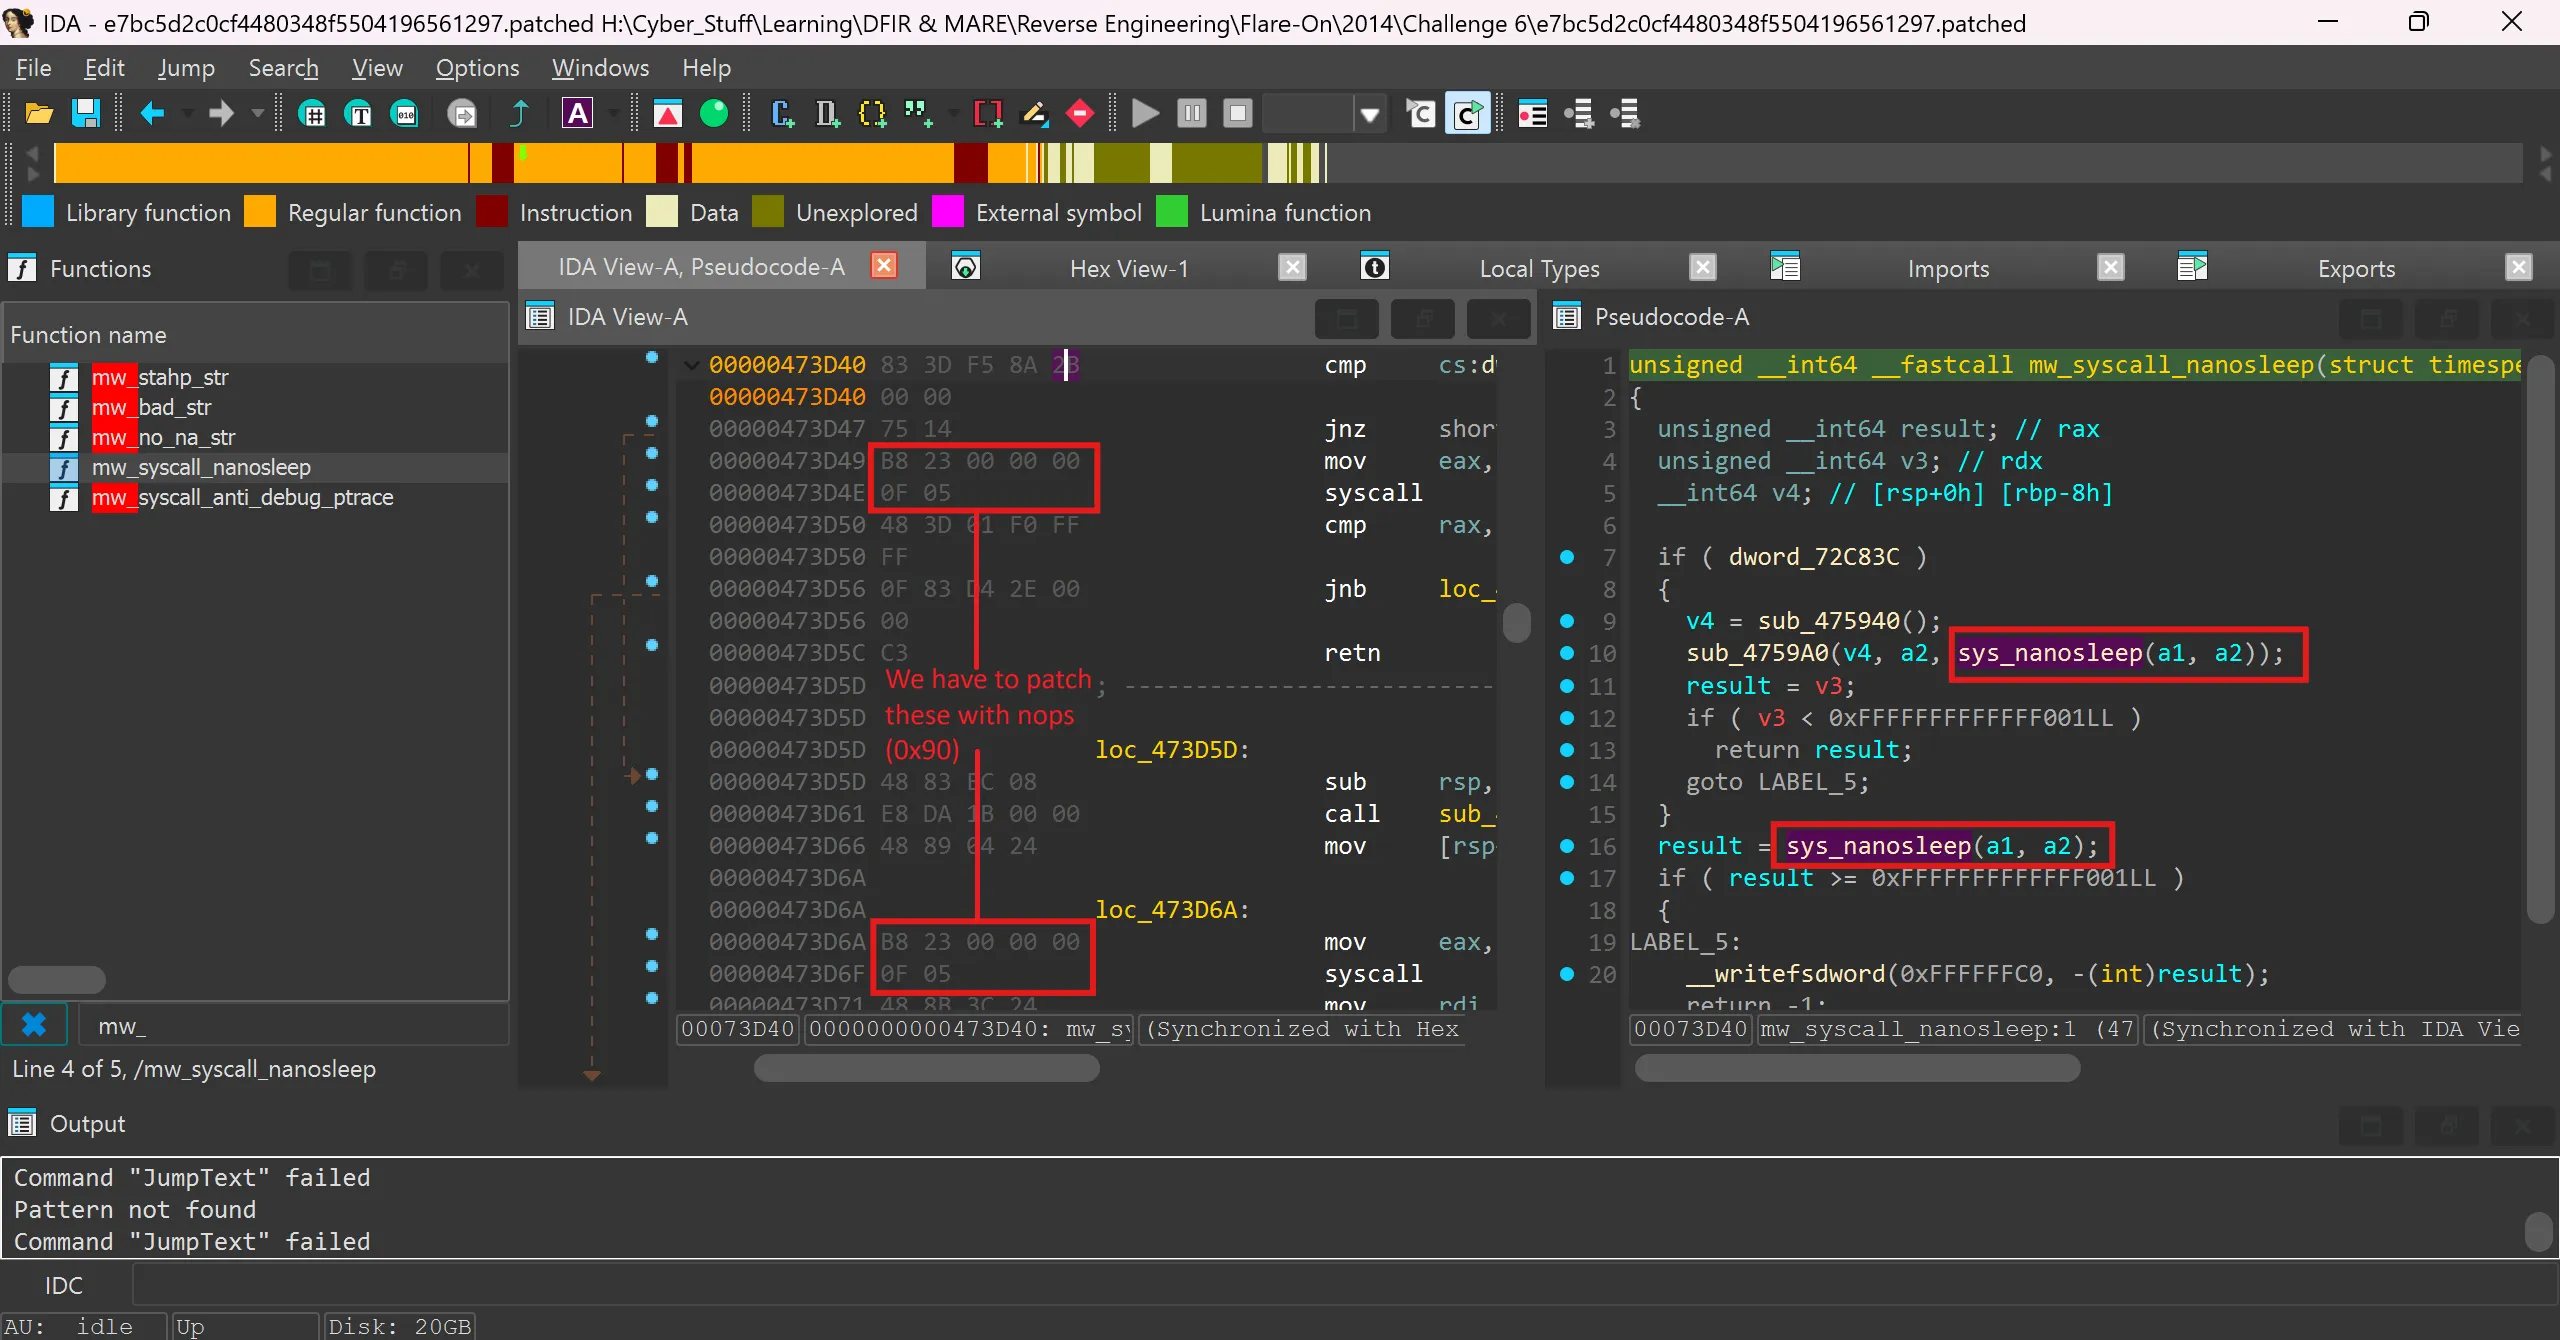Click the IDC command input field
2560x1340 pixels.
click(1300, 1285)
